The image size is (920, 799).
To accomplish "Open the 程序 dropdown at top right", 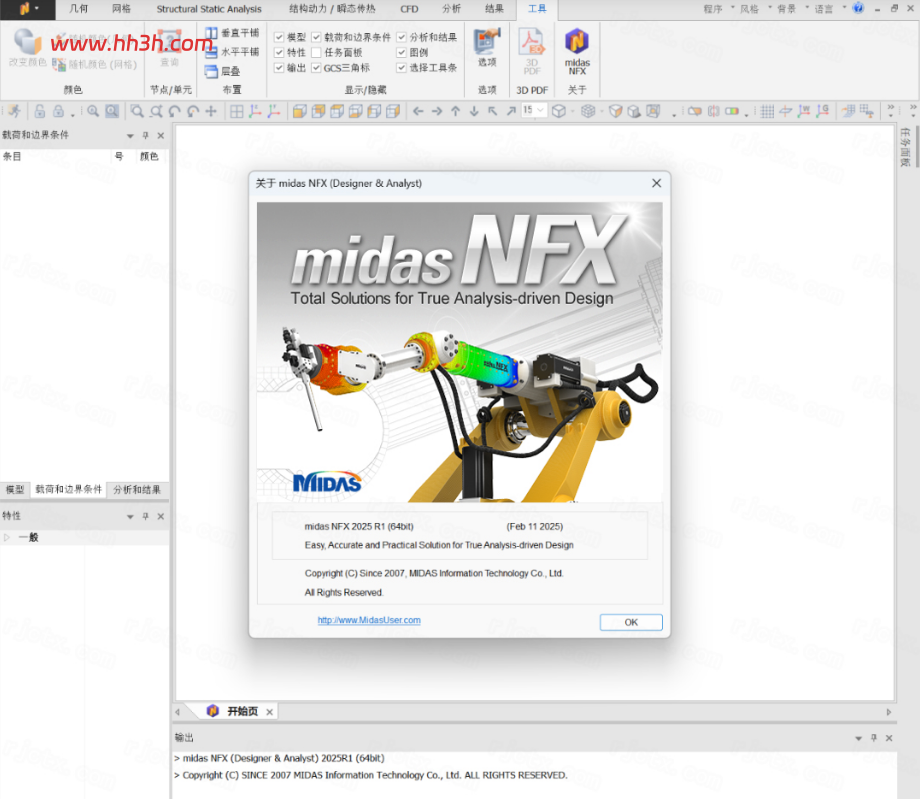I will point(719,9).
